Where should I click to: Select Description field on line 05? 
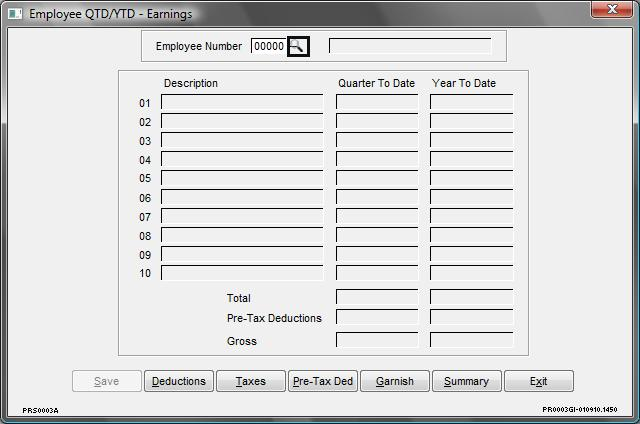242,178
